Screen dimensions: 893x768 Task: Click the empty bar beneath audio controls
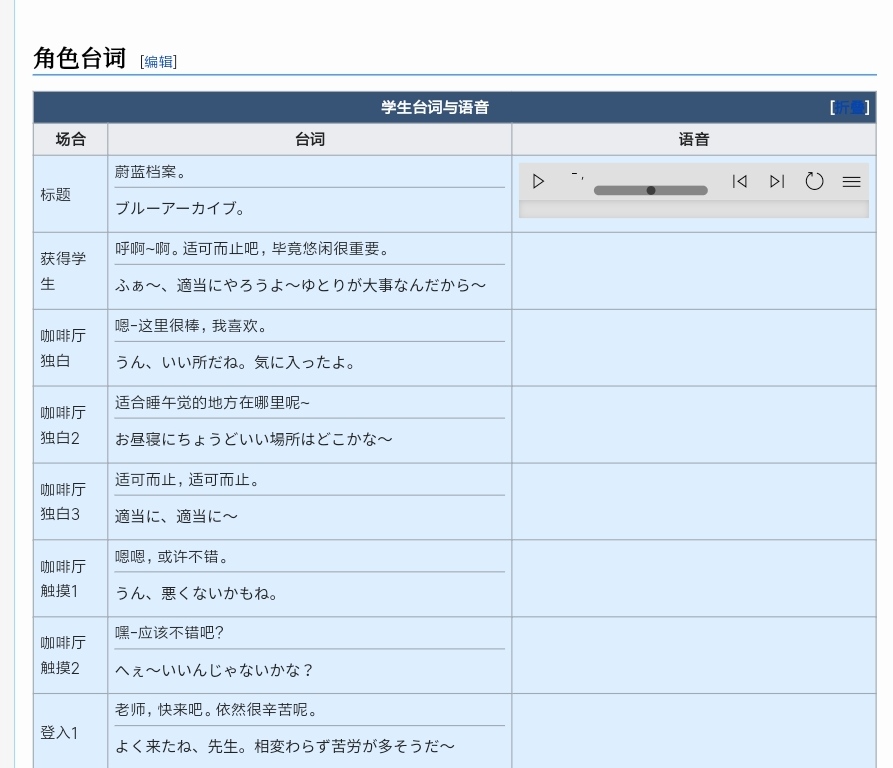pos(693,209)
